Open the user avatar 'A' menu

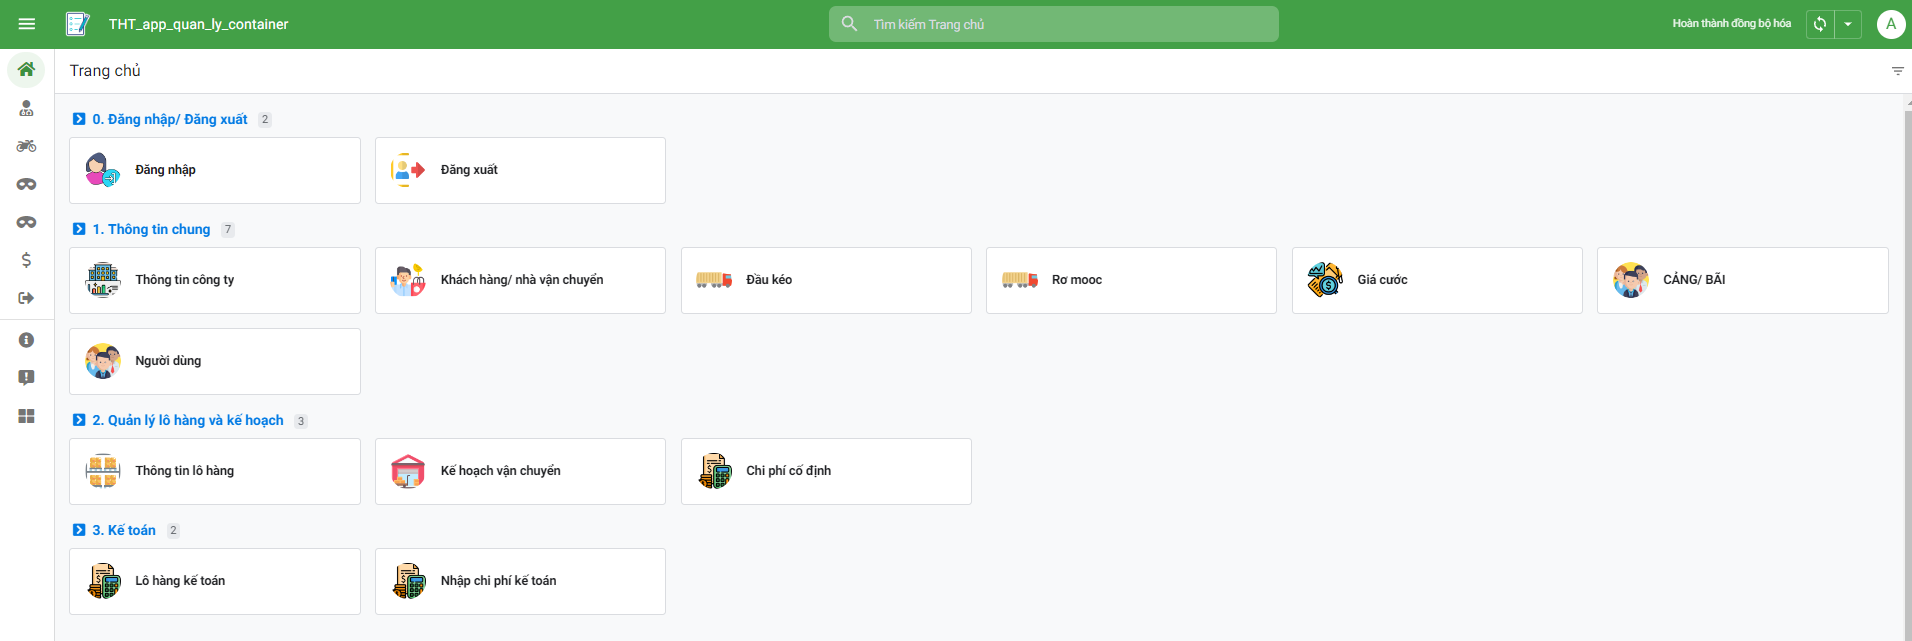(1890, 24)
